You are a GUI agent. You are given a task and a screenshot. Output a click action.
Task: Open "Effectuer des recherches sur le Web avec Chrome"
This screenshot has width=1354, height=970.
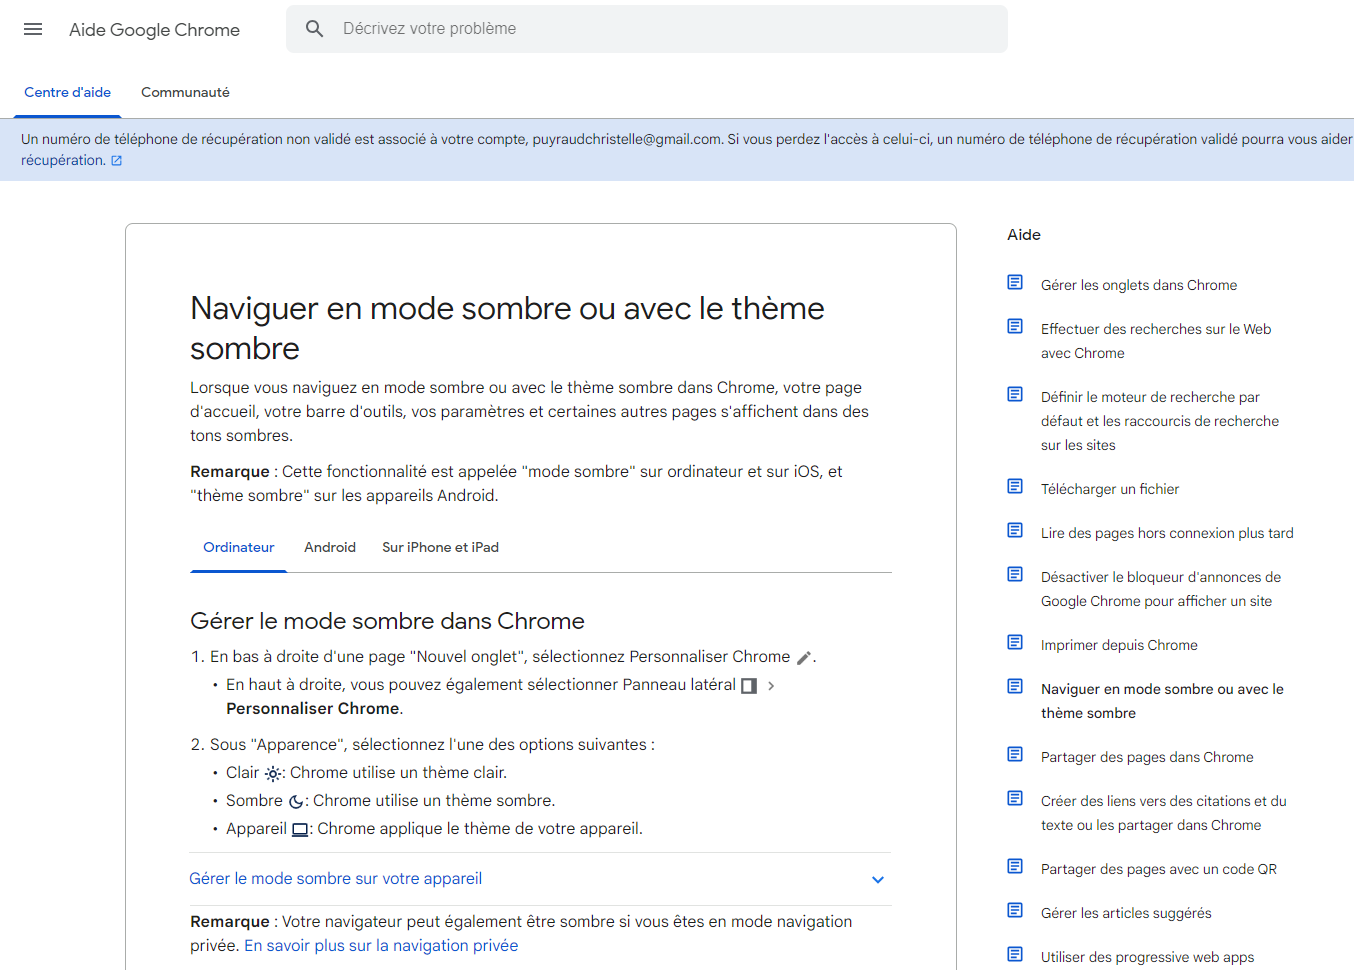pyautogui.click(x=1156, y=341)
